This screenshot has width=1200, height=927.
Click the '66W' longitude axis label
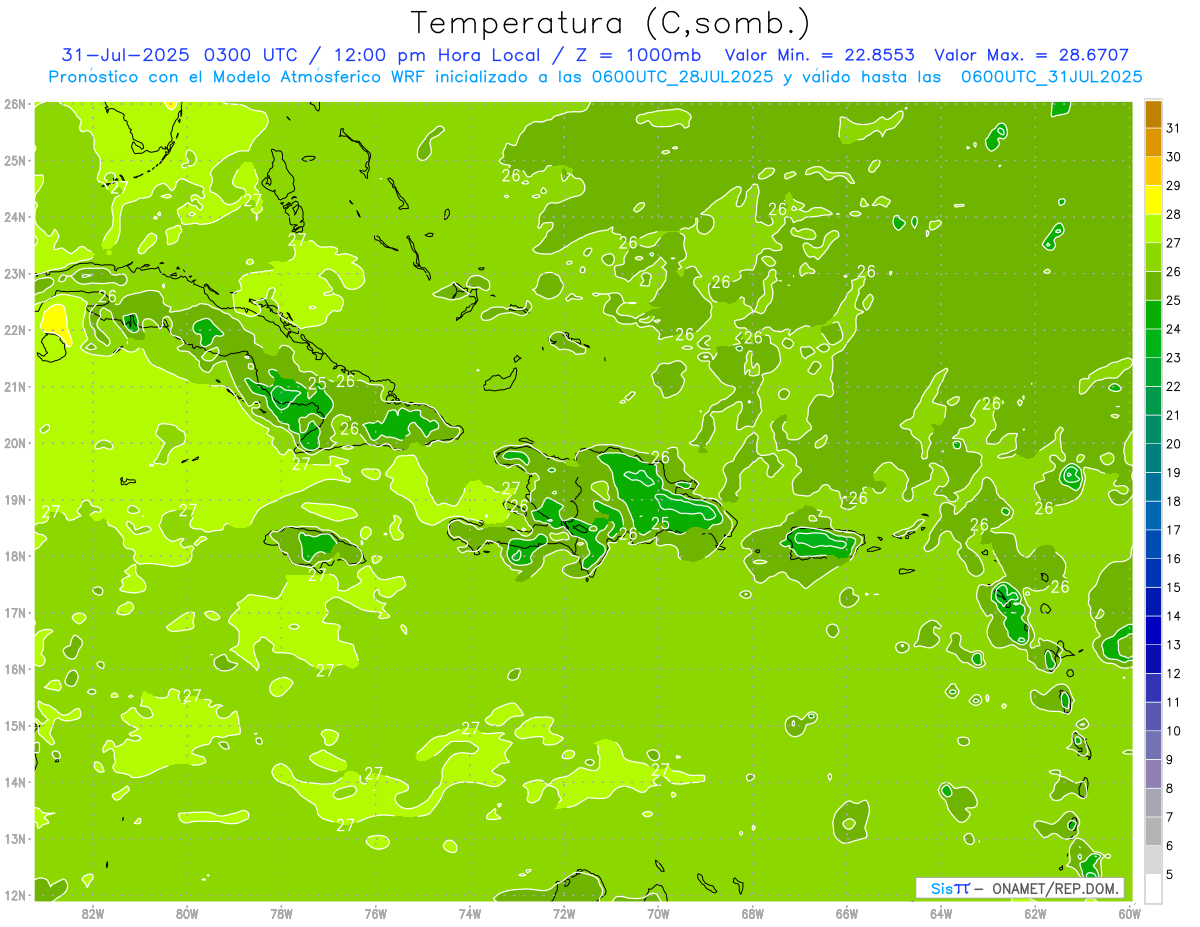847,913
